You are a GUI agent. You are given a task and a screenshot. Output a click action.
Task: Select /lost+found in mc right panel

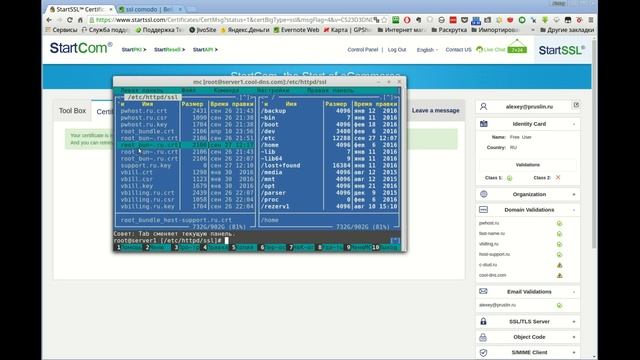coord(280,165)
